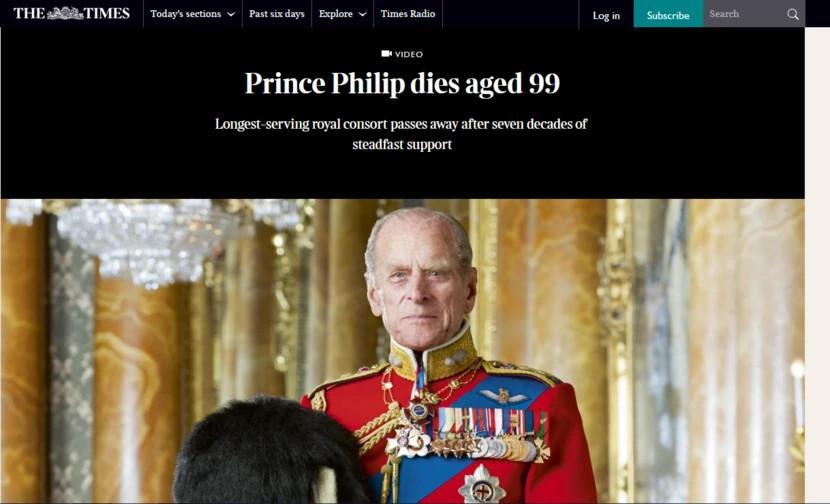
Task: Click the Prince Philip dies aged 99 headline
Action: pos(402,83)
